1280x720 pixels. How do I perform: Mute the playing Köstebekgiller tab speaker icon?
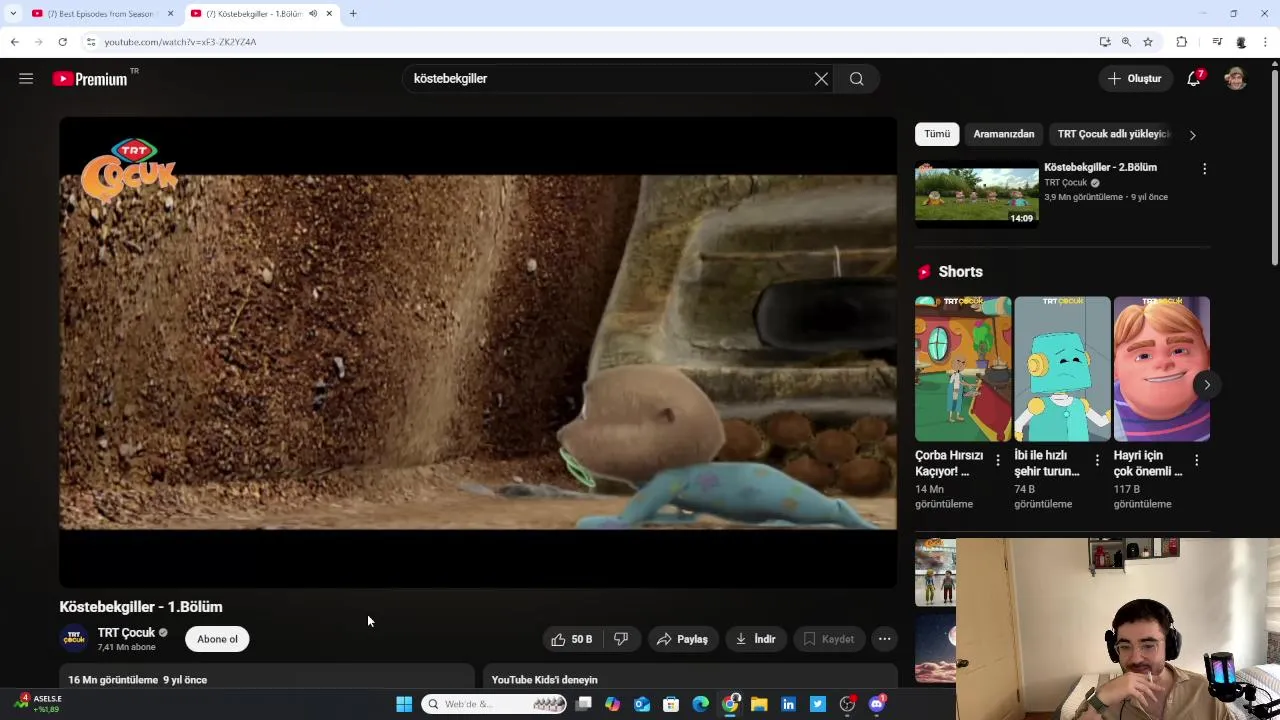pos(313,14)
